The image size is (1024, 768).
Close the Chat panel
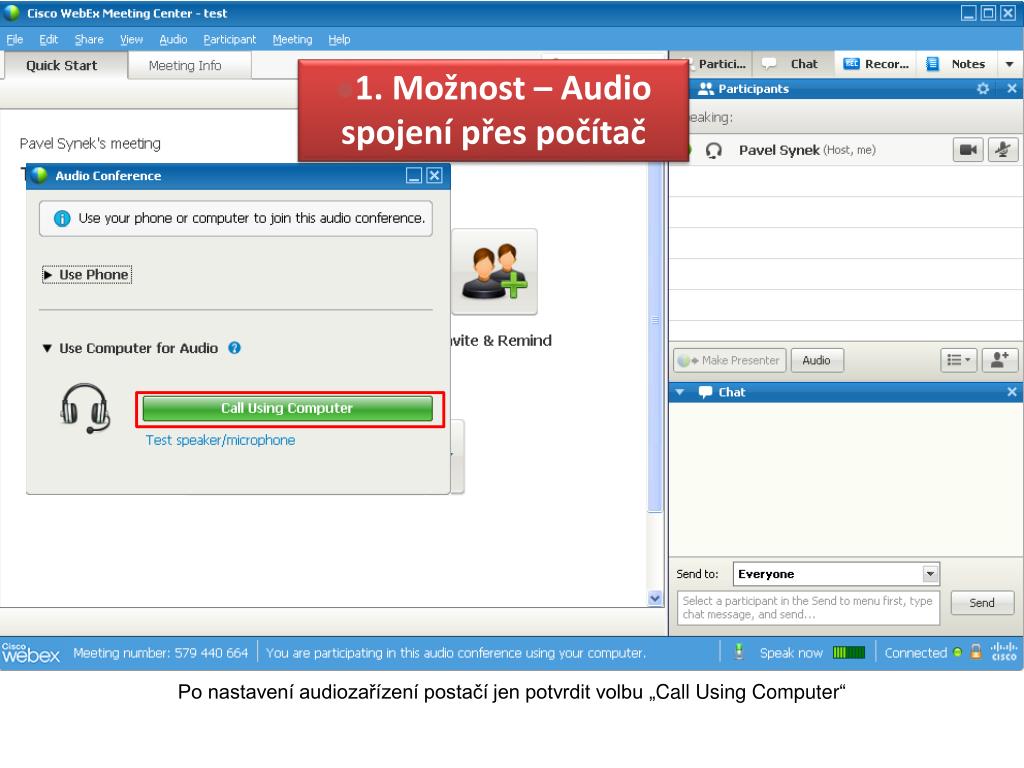(x=1012, y=392)
